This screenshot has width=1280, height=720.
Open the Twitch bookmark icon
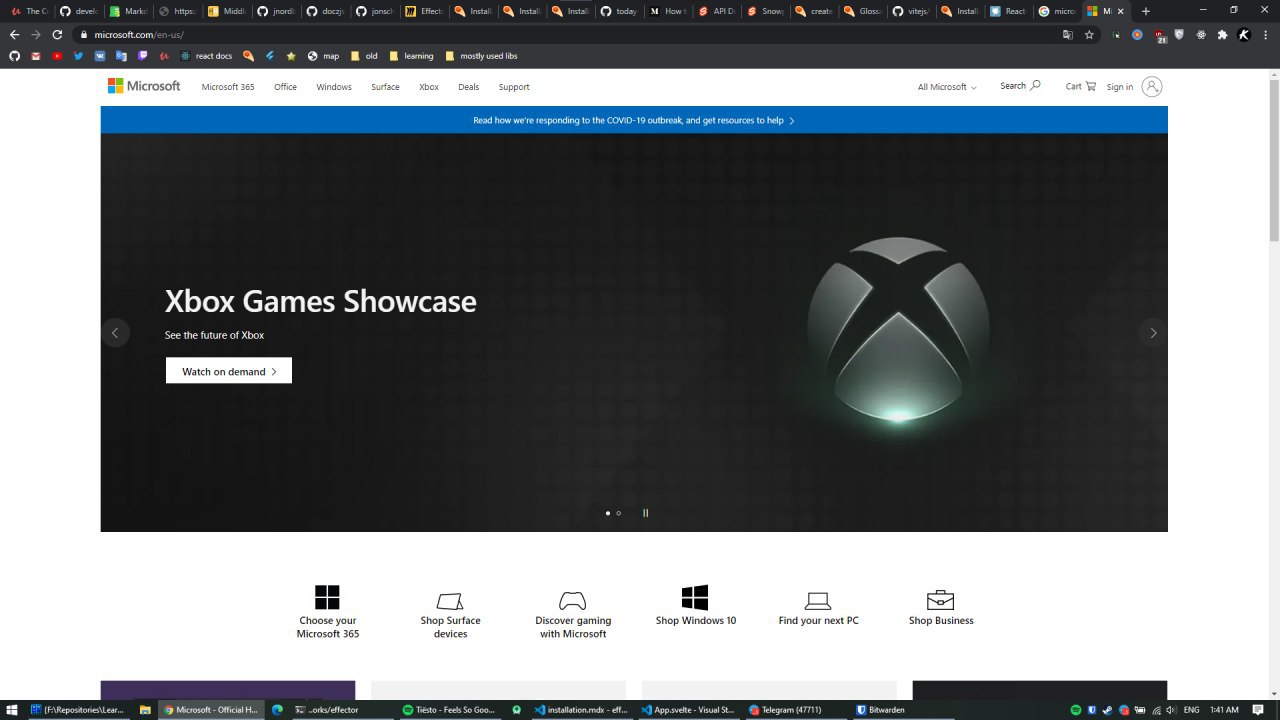[x=143, y=56]
